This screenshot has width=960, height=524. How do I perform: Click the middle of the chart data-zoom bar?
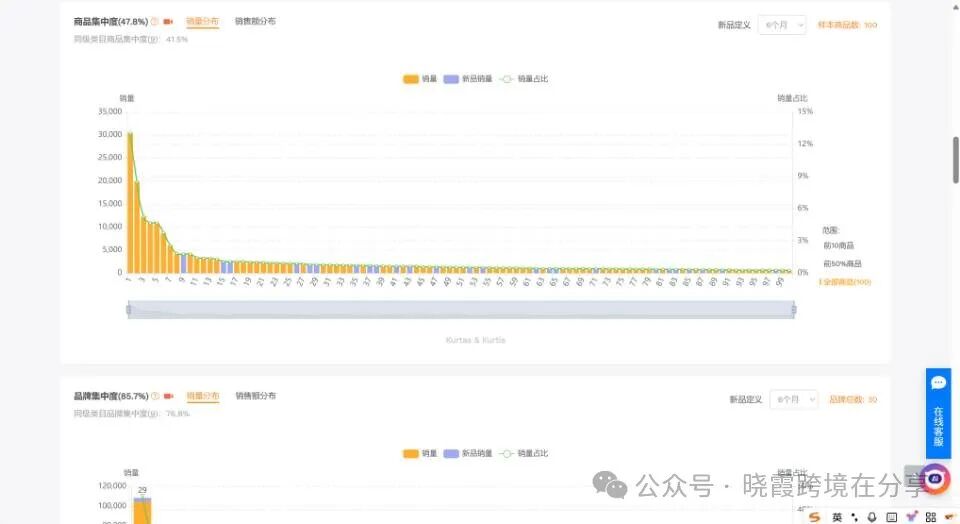(x=461, y=310)
